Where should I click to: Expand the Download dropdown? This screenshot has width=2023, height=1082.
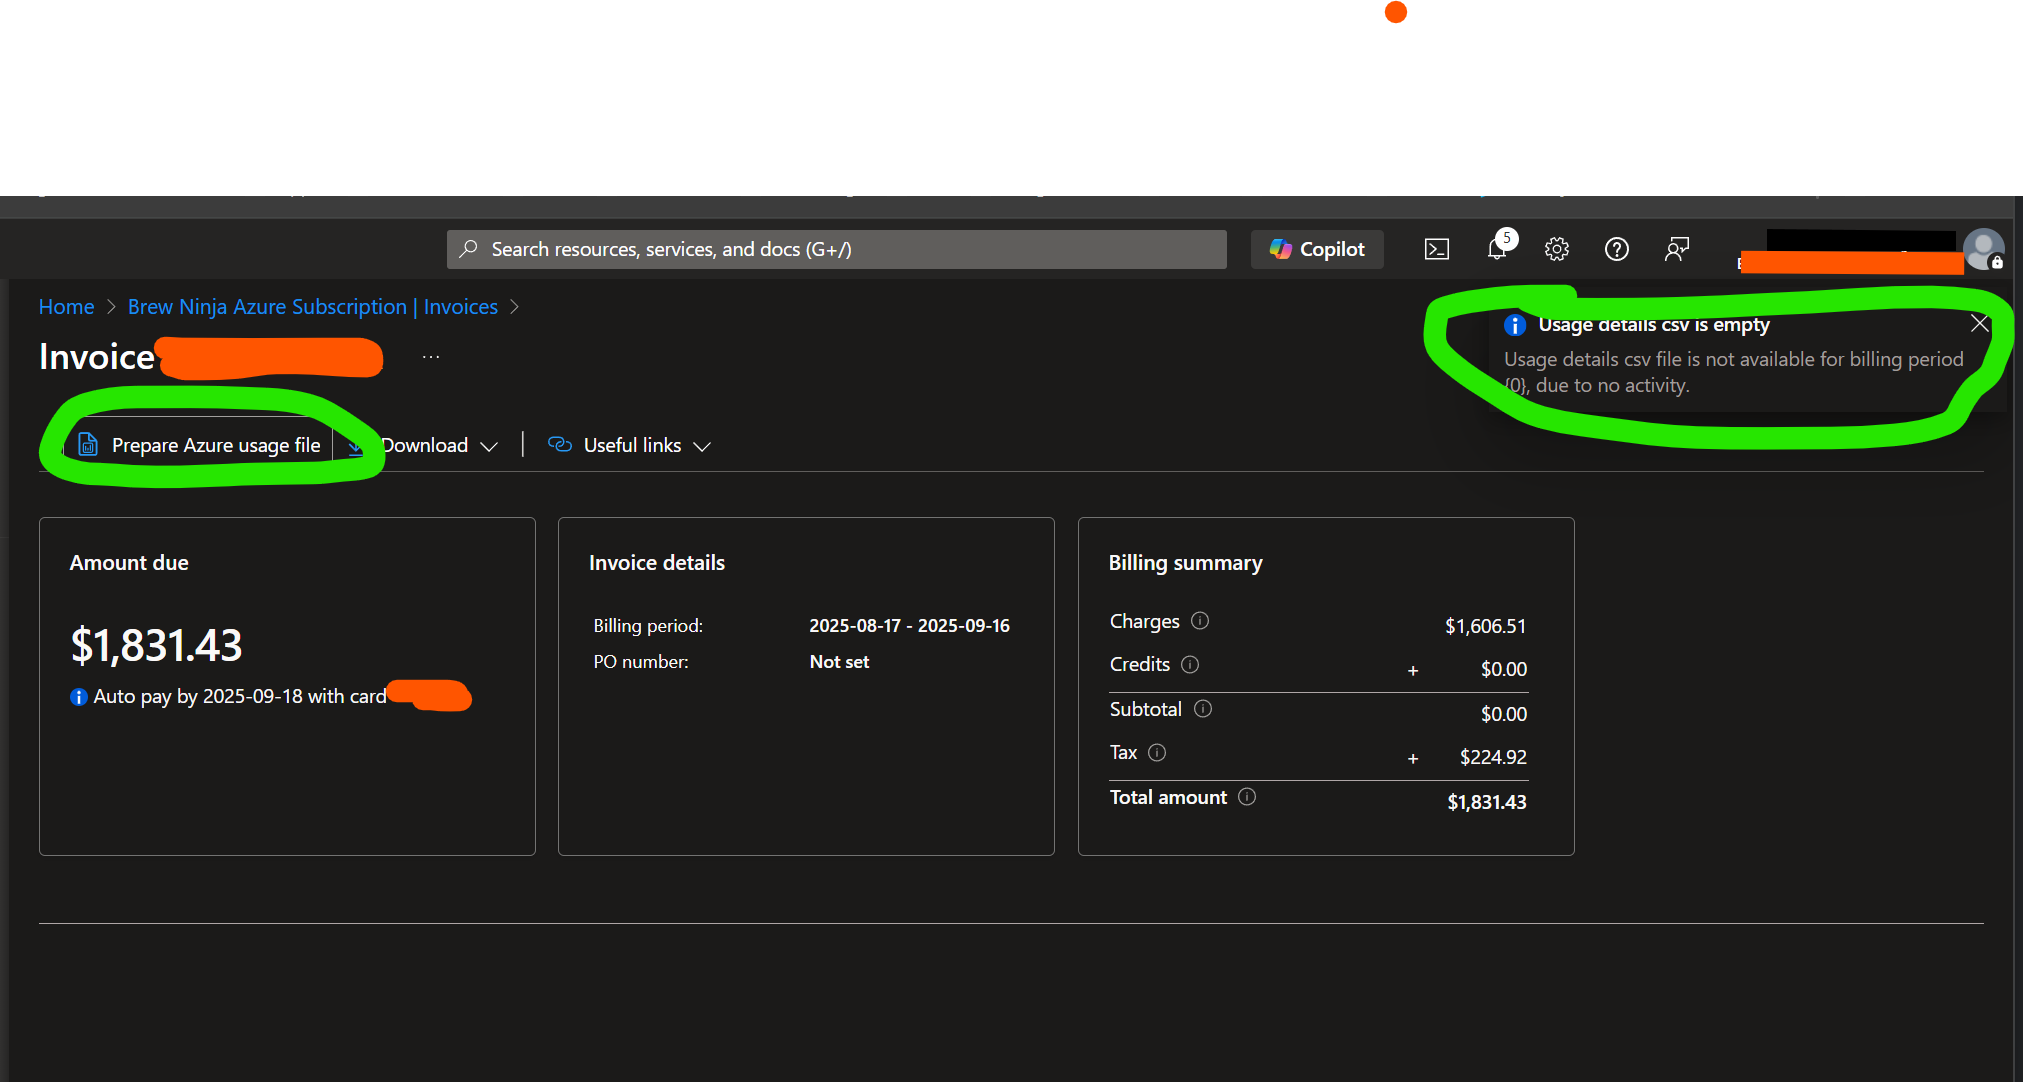tap(423, 445)
